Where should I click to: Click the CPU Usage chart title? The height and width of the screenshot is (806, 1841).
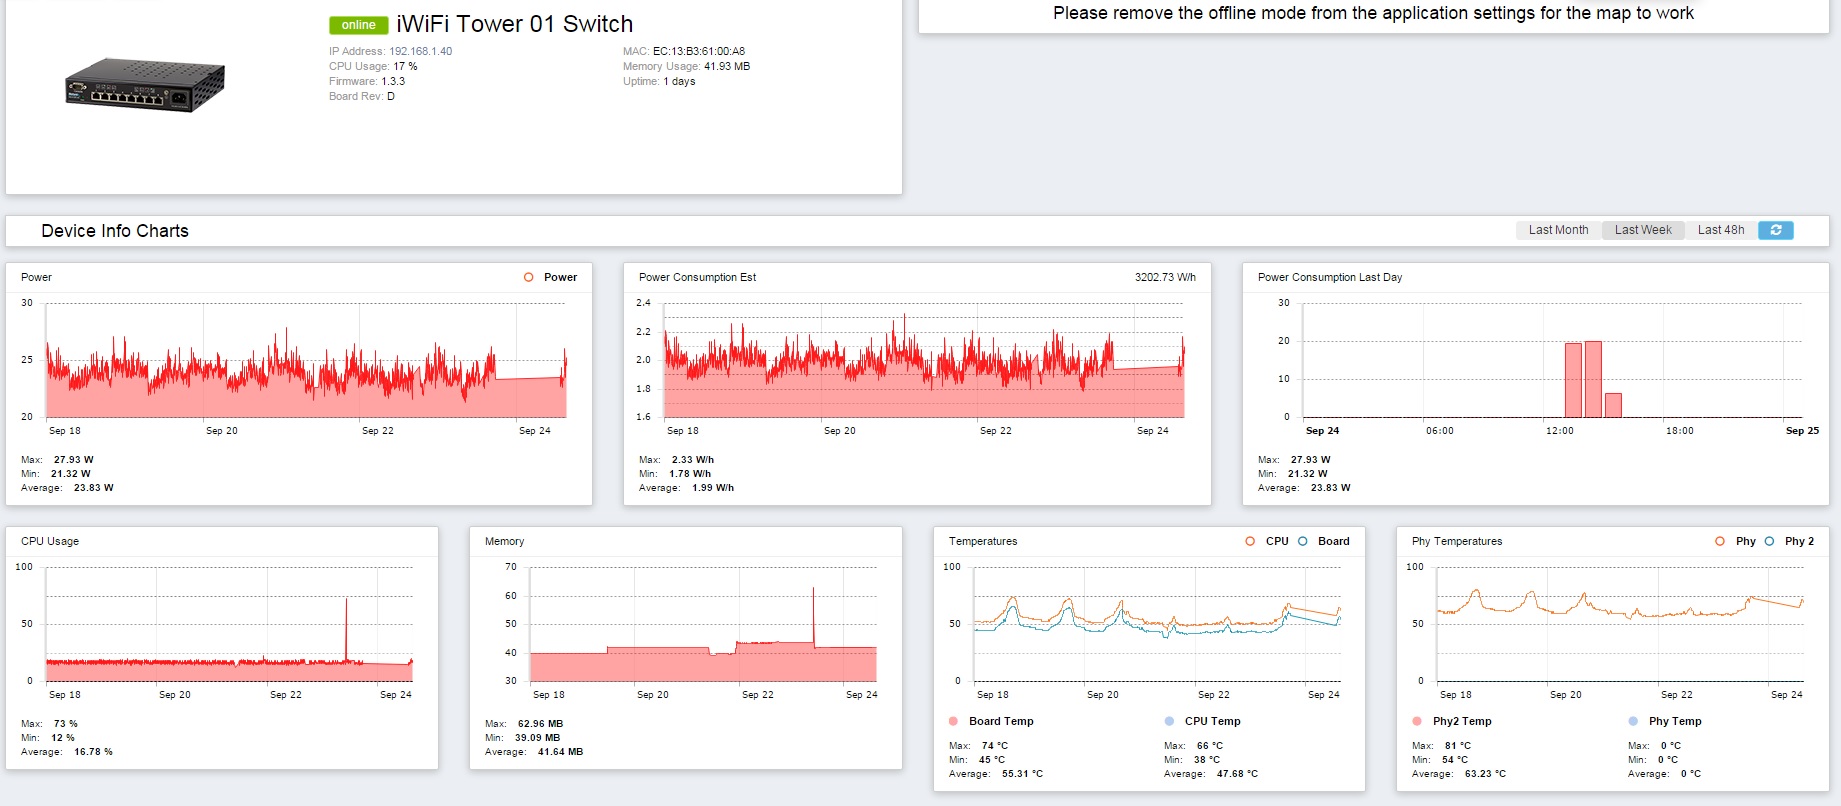tap(50, 541)
